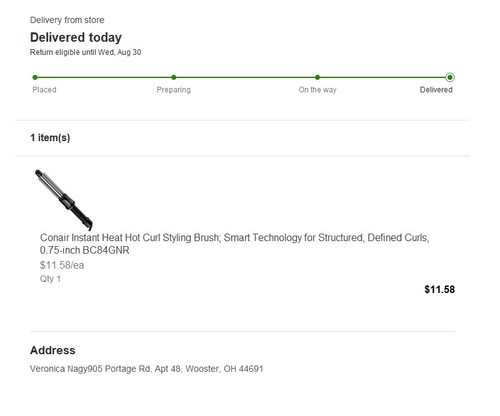Image resolution: width=500 pixels, height=416 pixels.
Task: Click the Preparing progress dot
Action: (x=174, y=77)
